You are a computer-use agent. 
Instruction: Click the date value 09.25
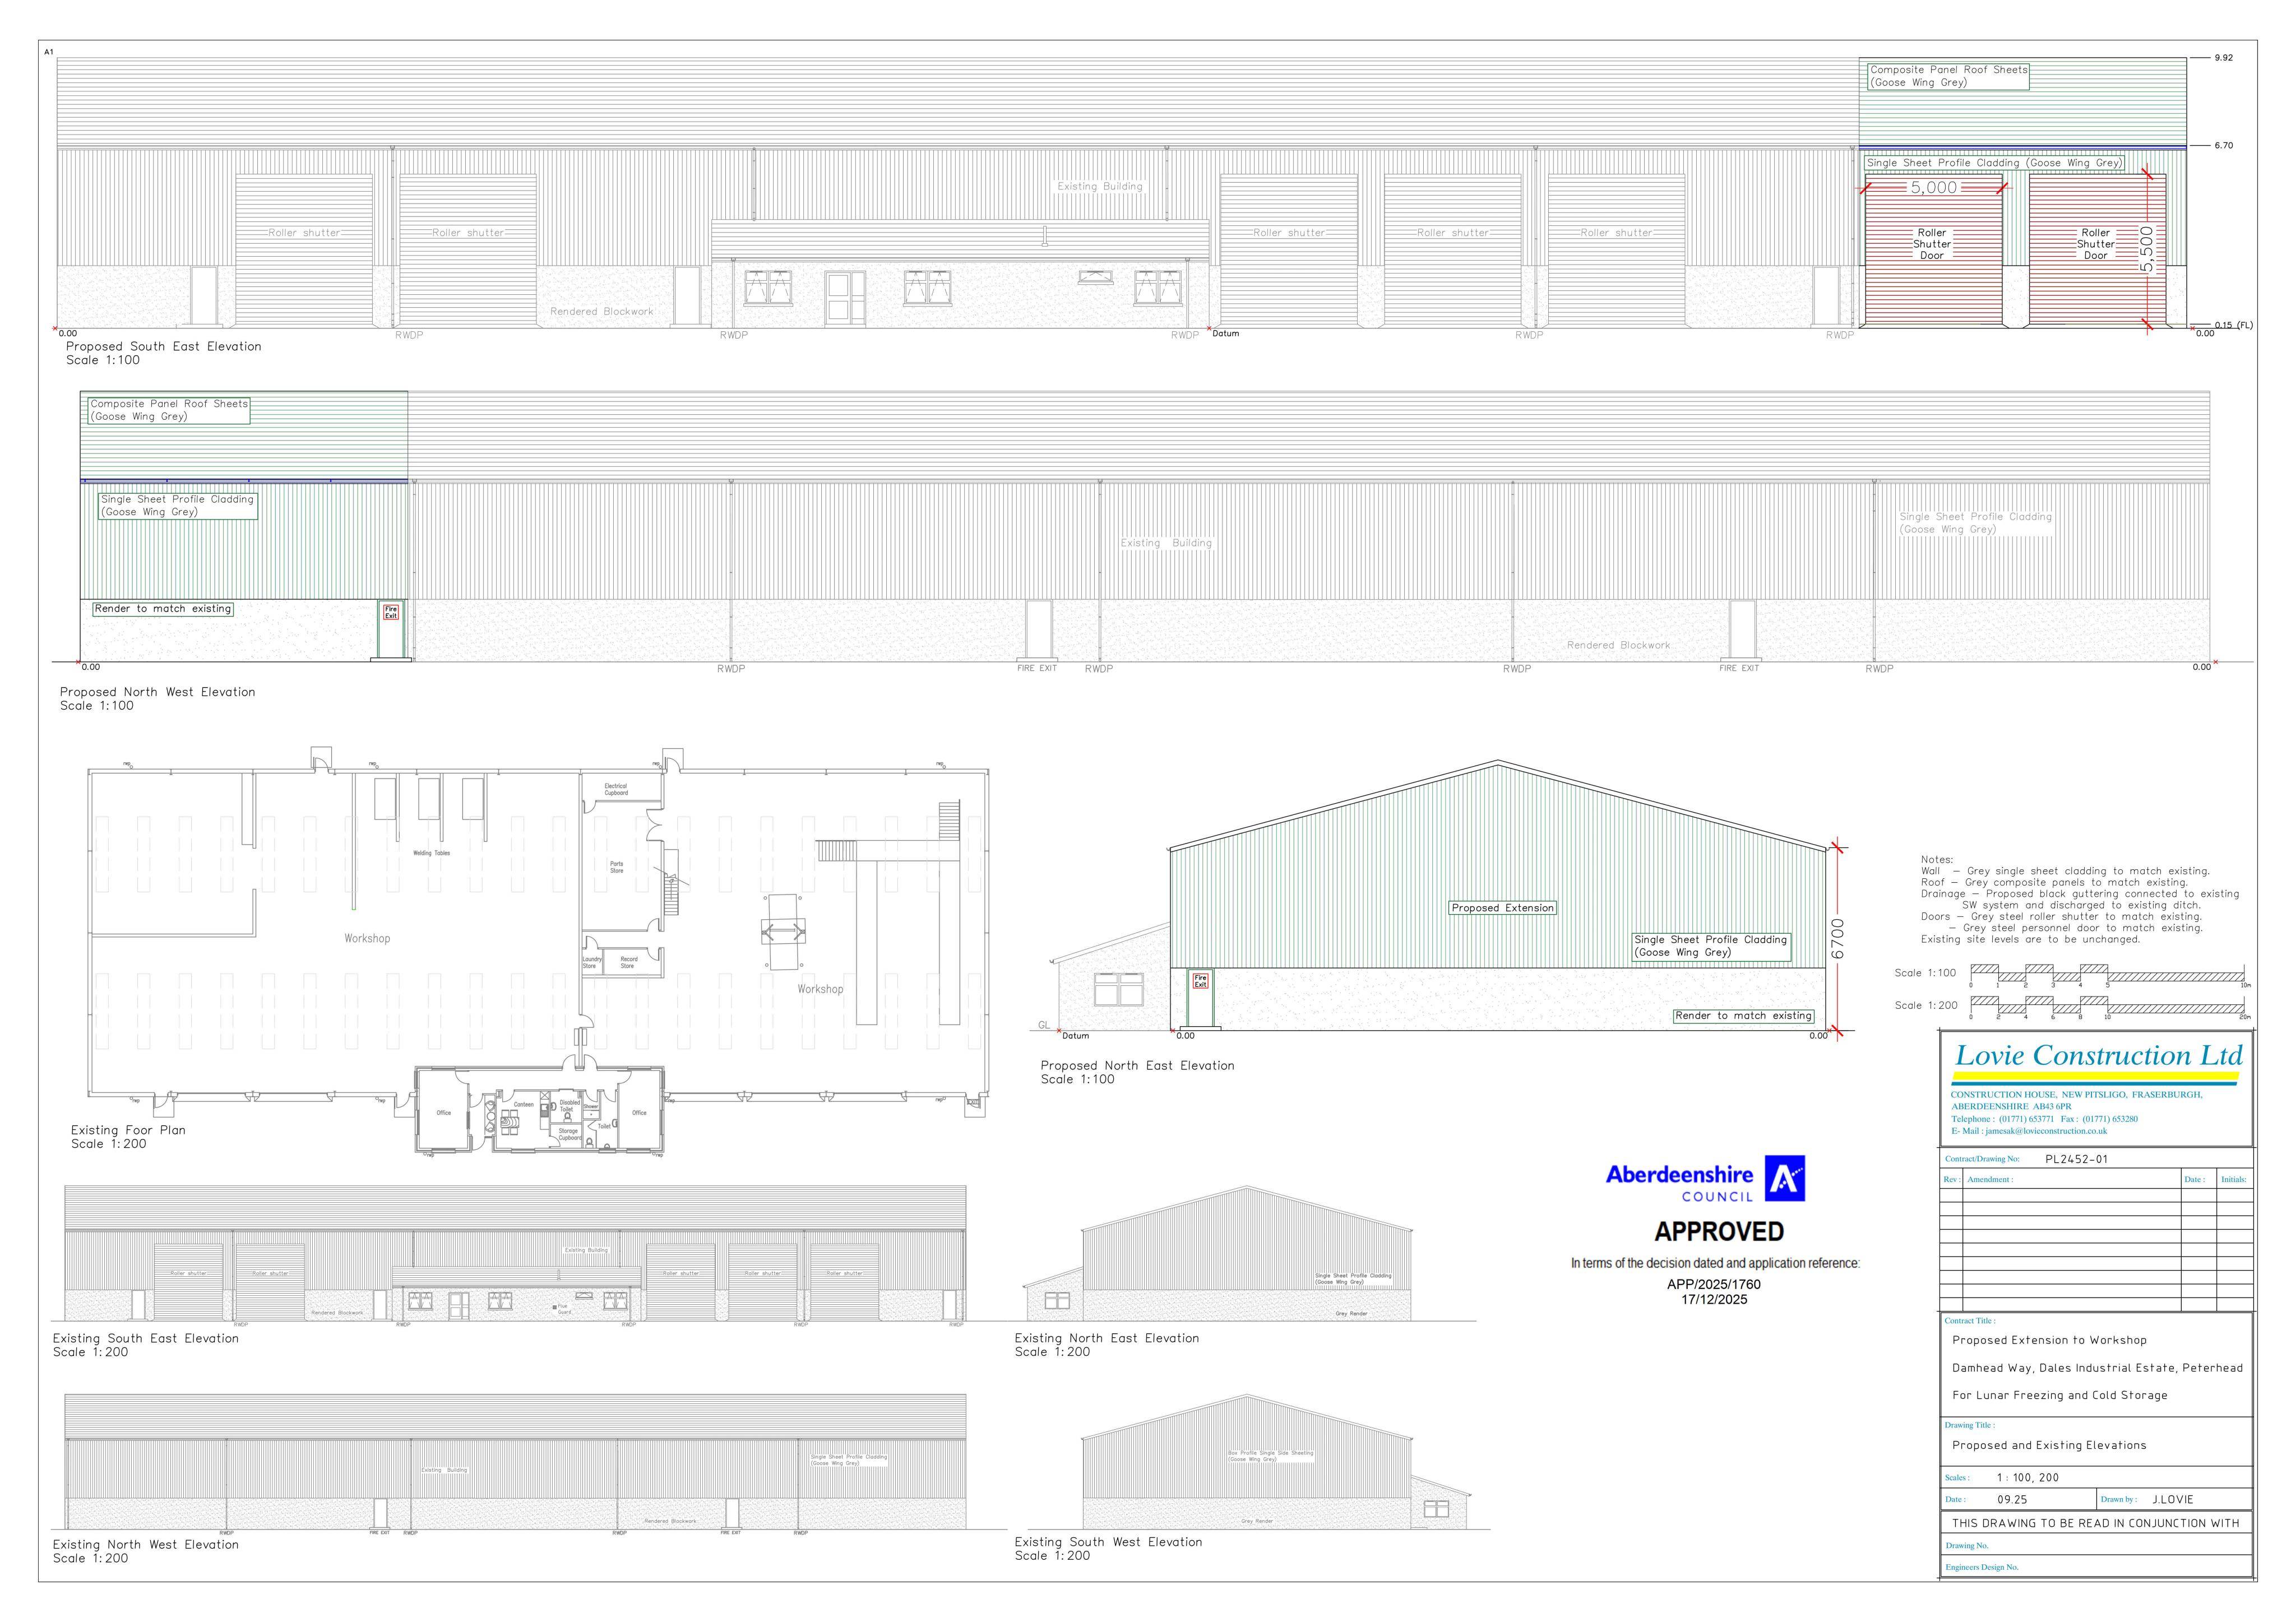2012,1500
